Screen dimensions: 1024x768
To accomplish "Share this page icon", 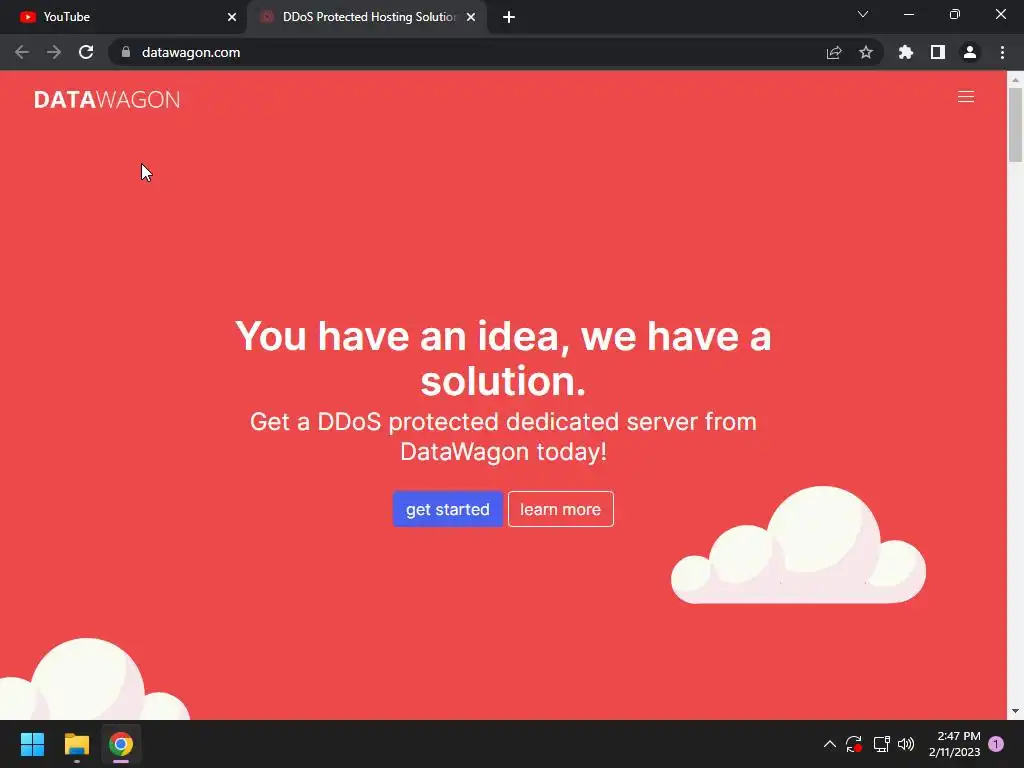I will coord(834,52).
